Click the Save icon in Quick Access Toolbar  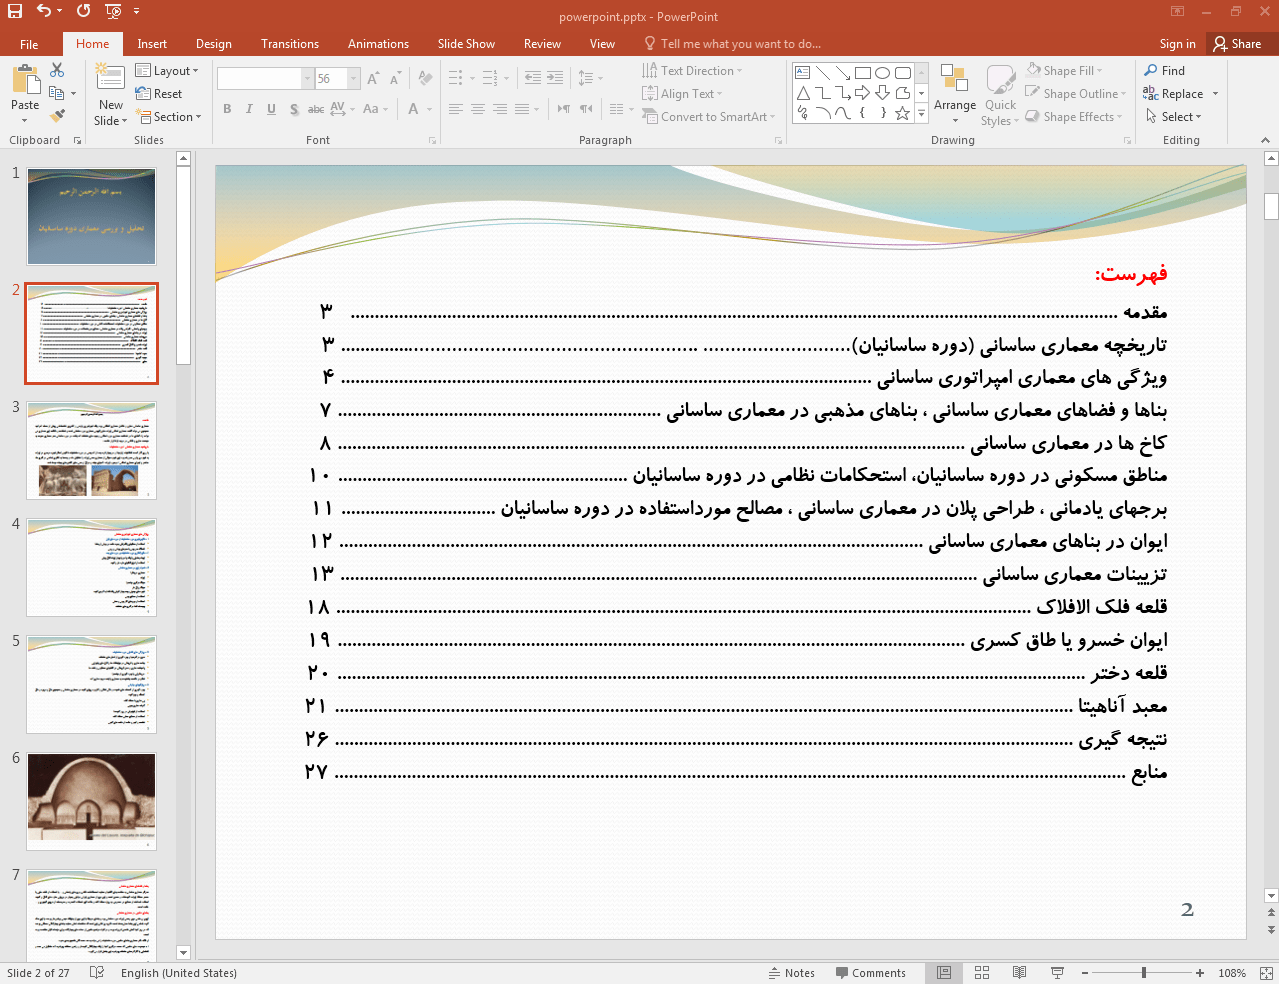(x=15, y=11)
